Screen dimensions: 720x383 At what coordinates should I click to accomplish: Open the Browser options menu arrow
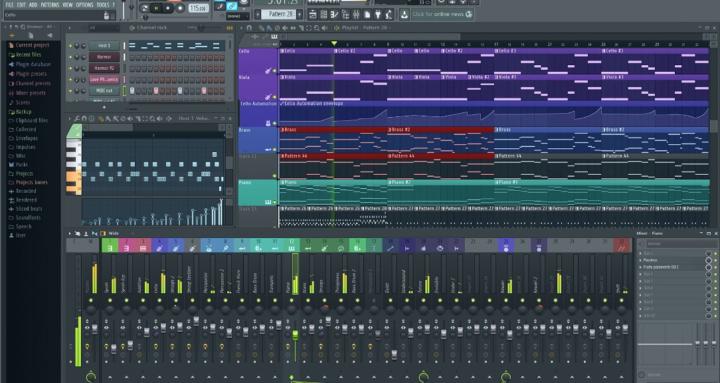(5, 28)
